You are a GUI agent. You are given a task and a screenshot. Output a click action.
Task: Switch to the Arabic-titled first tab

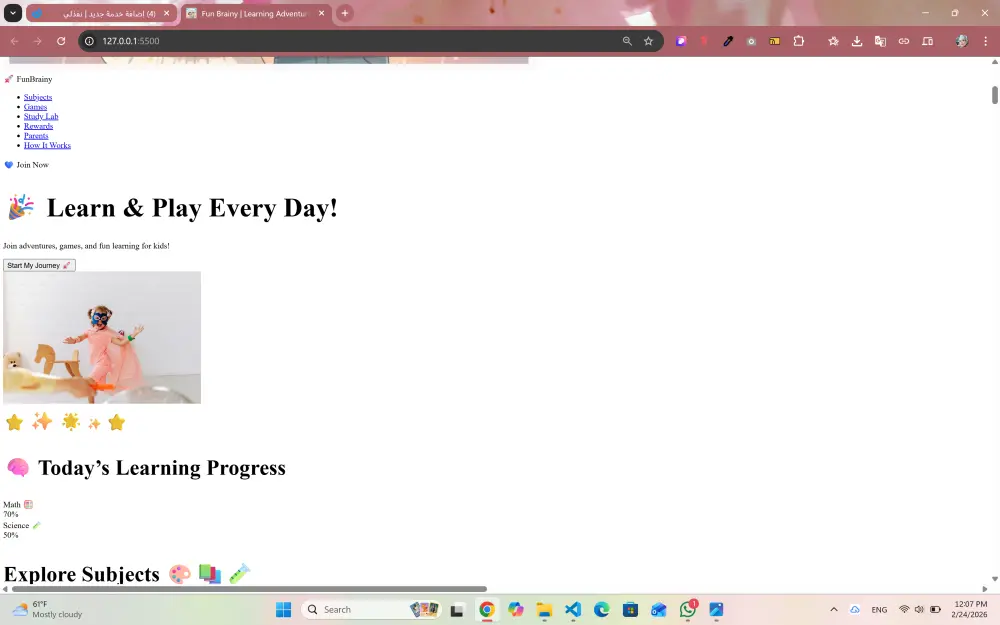coord(102,13)
